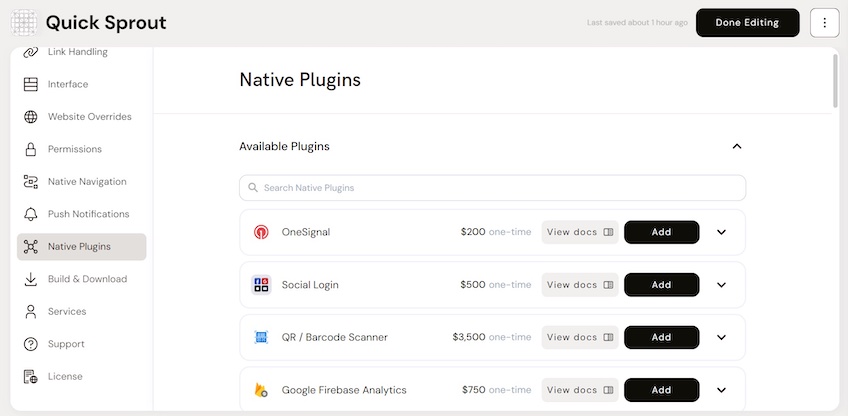
Task: Click the $3,500 one-time price
Action: pos(492,337)
